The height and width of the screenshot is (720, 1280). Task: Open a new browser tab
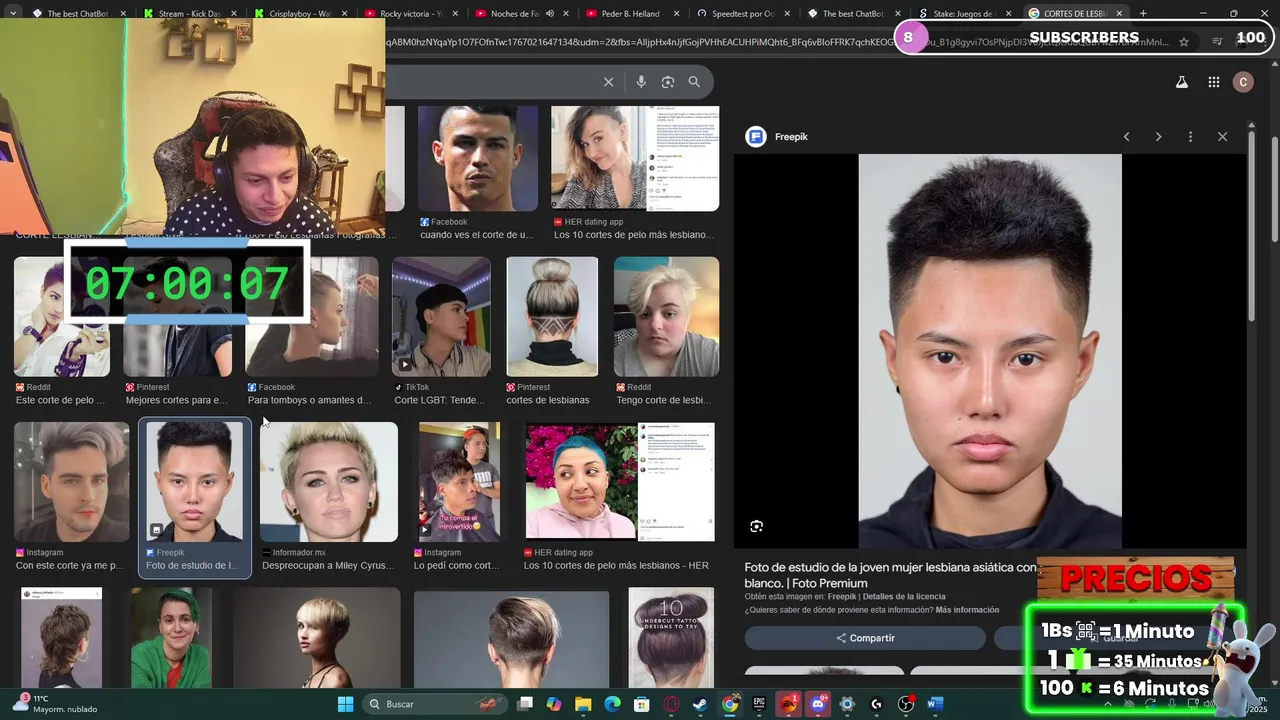pos(1143,13)
